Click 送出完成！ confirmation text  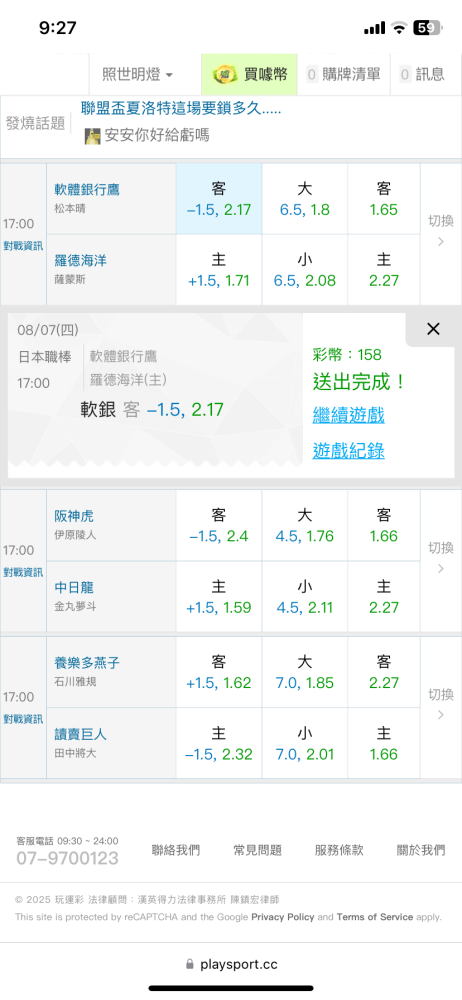(359, 382)
